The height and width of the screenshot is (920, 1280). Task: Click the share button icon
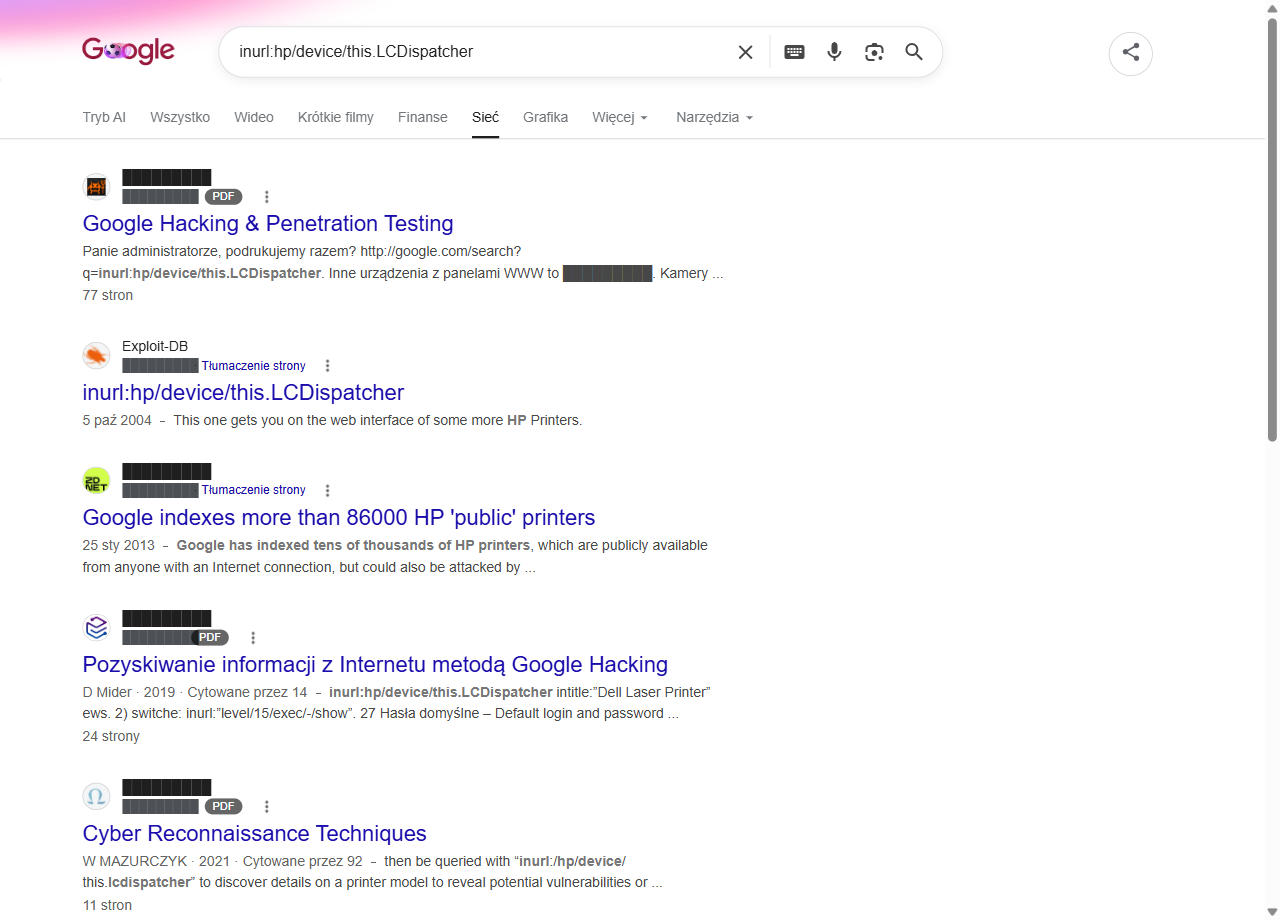click(1131, 53)
